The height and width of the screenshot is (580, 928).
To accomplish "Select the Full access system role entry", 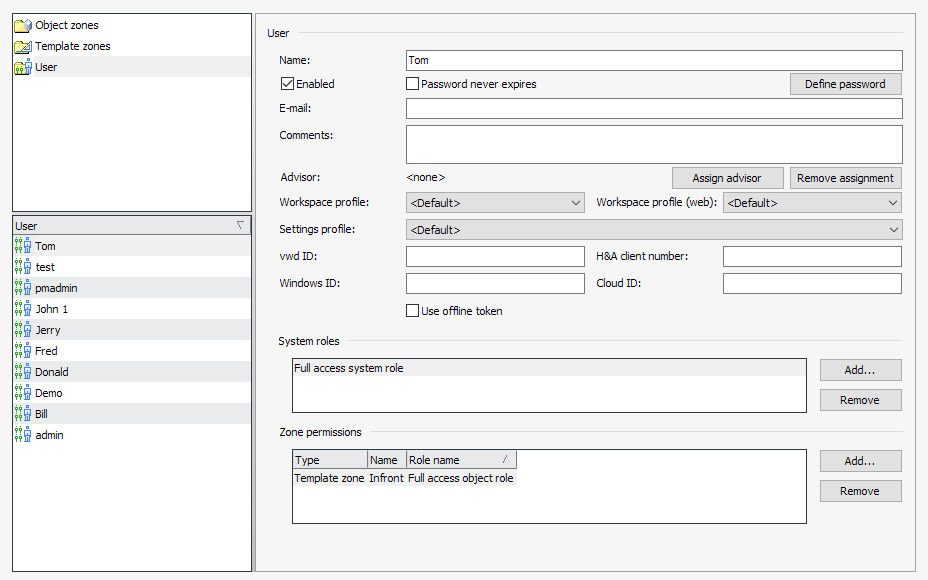I will pos(349,368).
